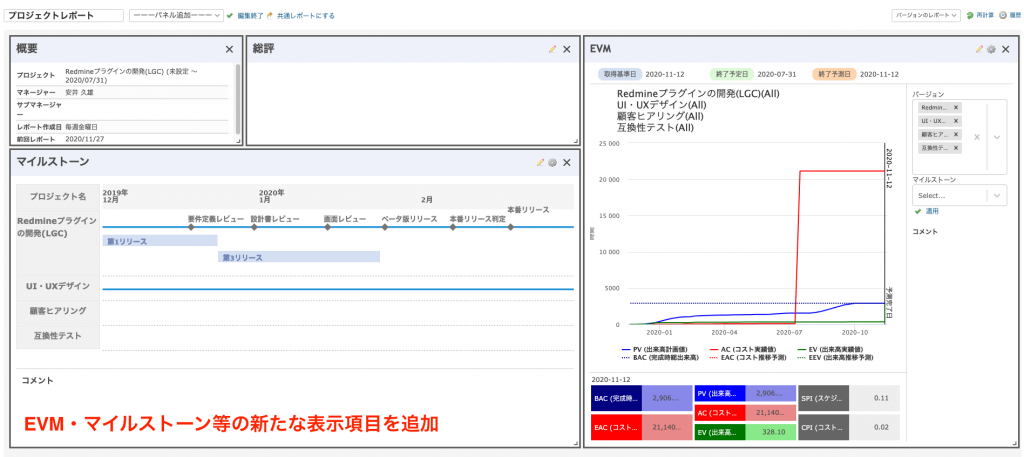Click the 終了予測日 label badge
The height and width of the screenshot is (457, 1024).
tap(833, 74)
